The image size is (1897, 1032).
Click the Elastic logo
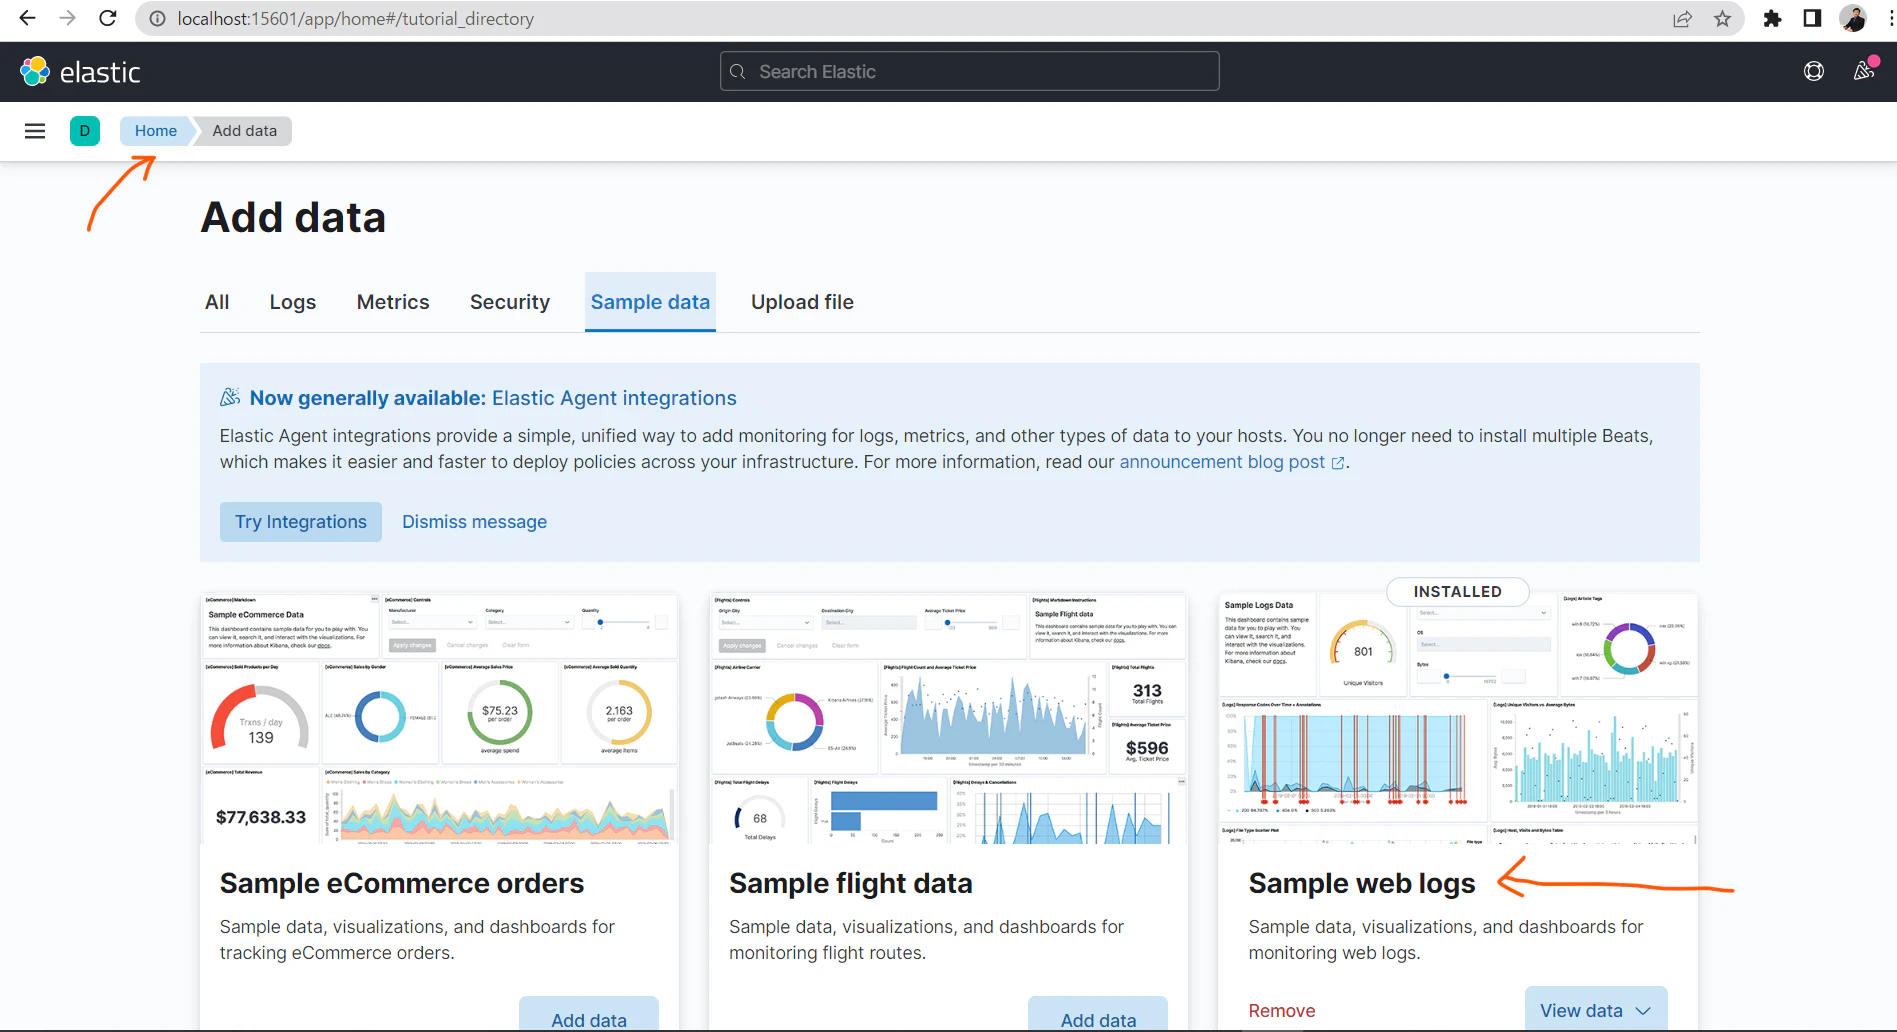(80, 72)
